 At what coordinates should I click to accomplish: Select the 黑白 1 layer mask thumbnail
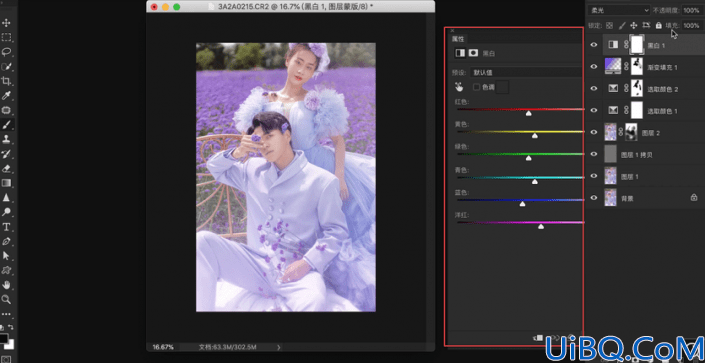[637, 44]
